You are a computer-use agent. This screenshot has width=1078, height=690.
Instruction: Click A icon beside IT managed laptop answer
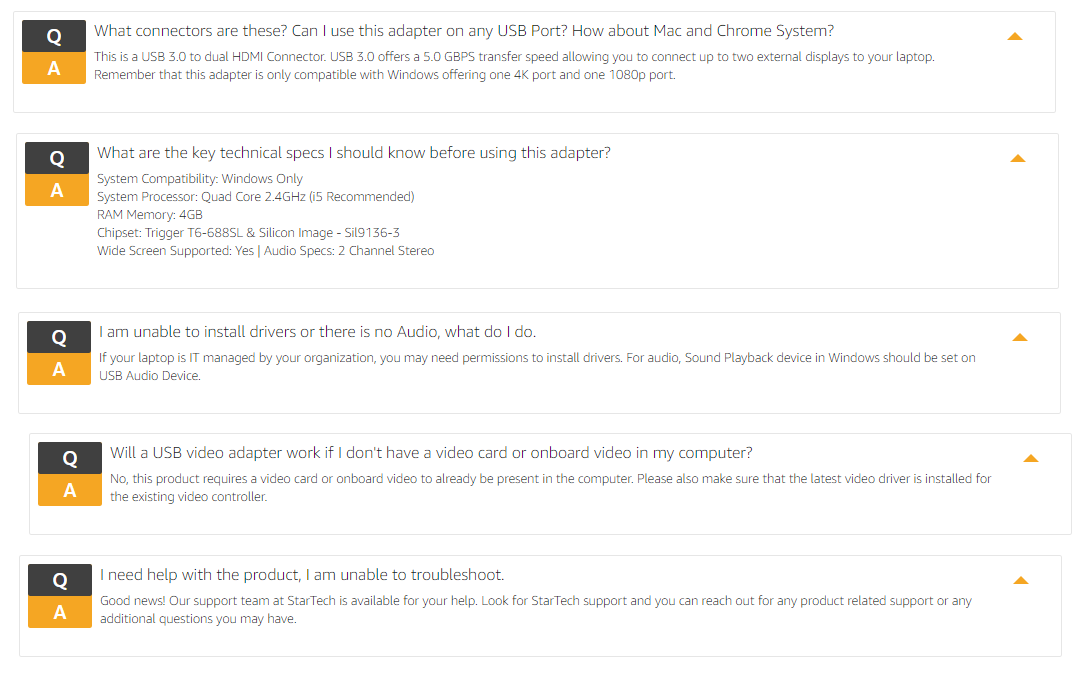coord(59,369)
